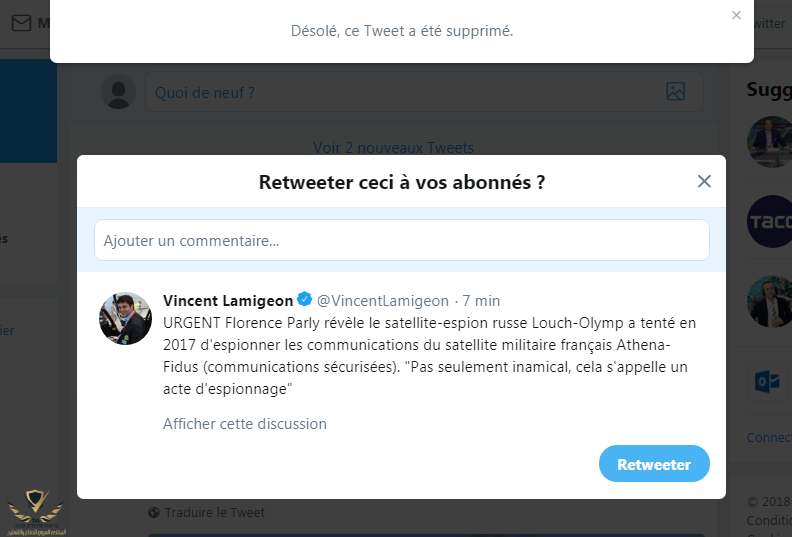Viewport: 792px width, 537px height.
Task: Dismiss the deleted Tweet notification banner
Action: pos(736,16)
